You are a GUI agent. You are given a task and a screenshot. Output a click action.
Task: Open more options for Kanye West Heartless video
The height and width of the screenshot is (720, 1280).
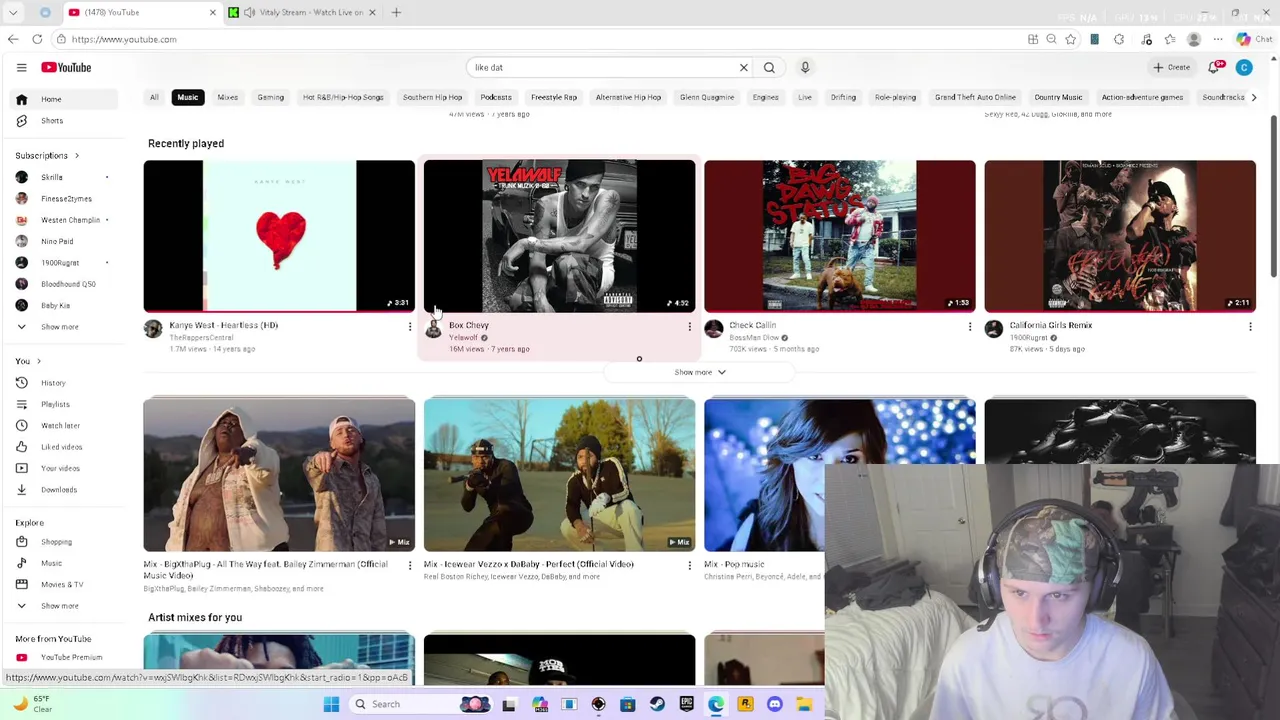point(409,326)
